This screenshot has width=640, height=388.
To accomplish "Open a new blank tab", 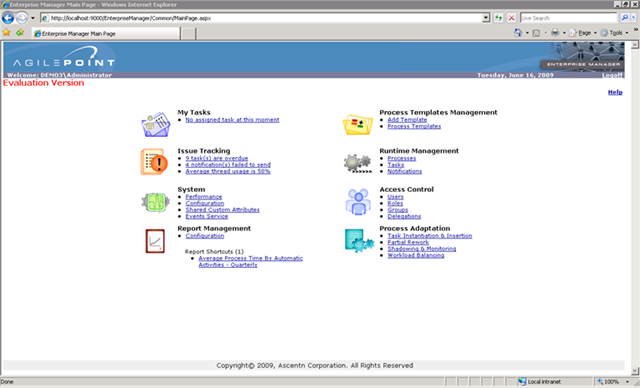I will pos(188,33).
